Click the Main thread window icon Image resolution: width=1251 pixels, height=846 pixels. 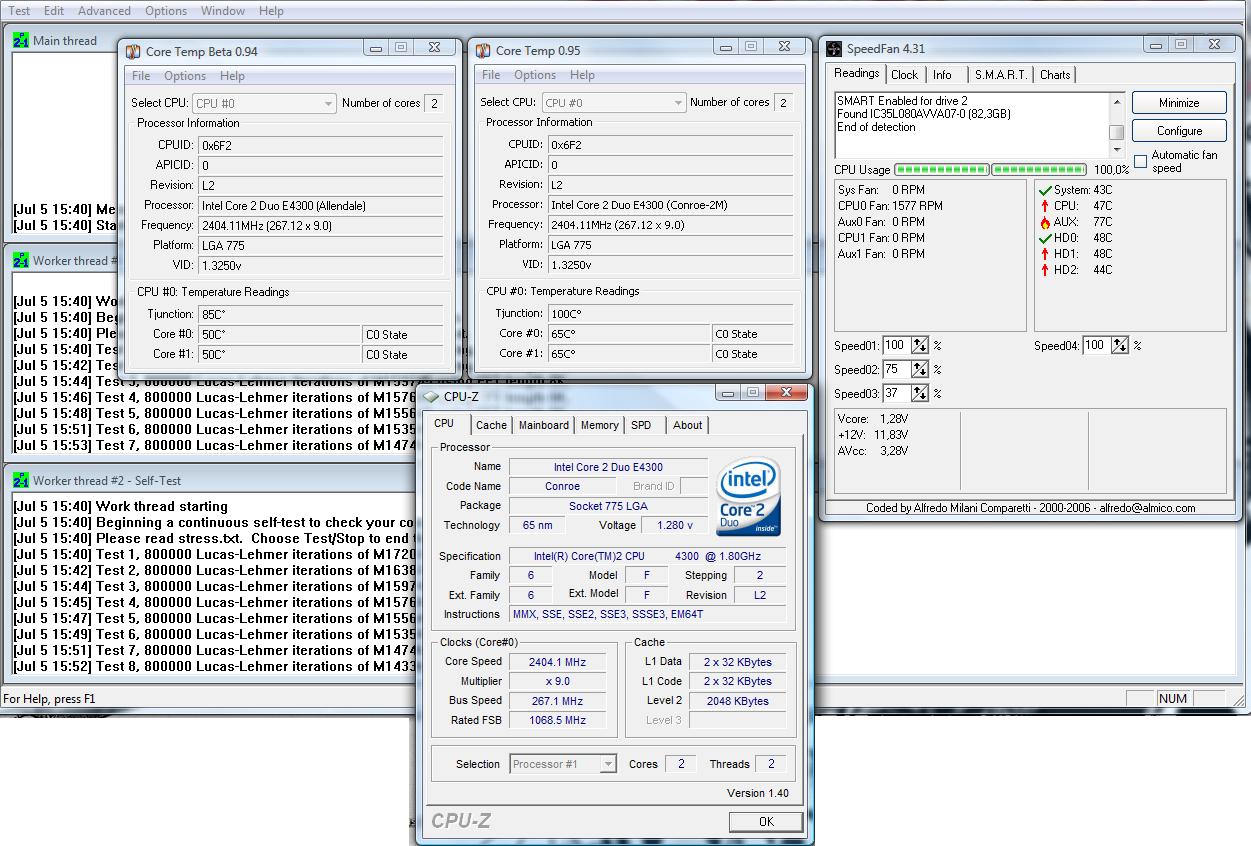click(20, 40)
